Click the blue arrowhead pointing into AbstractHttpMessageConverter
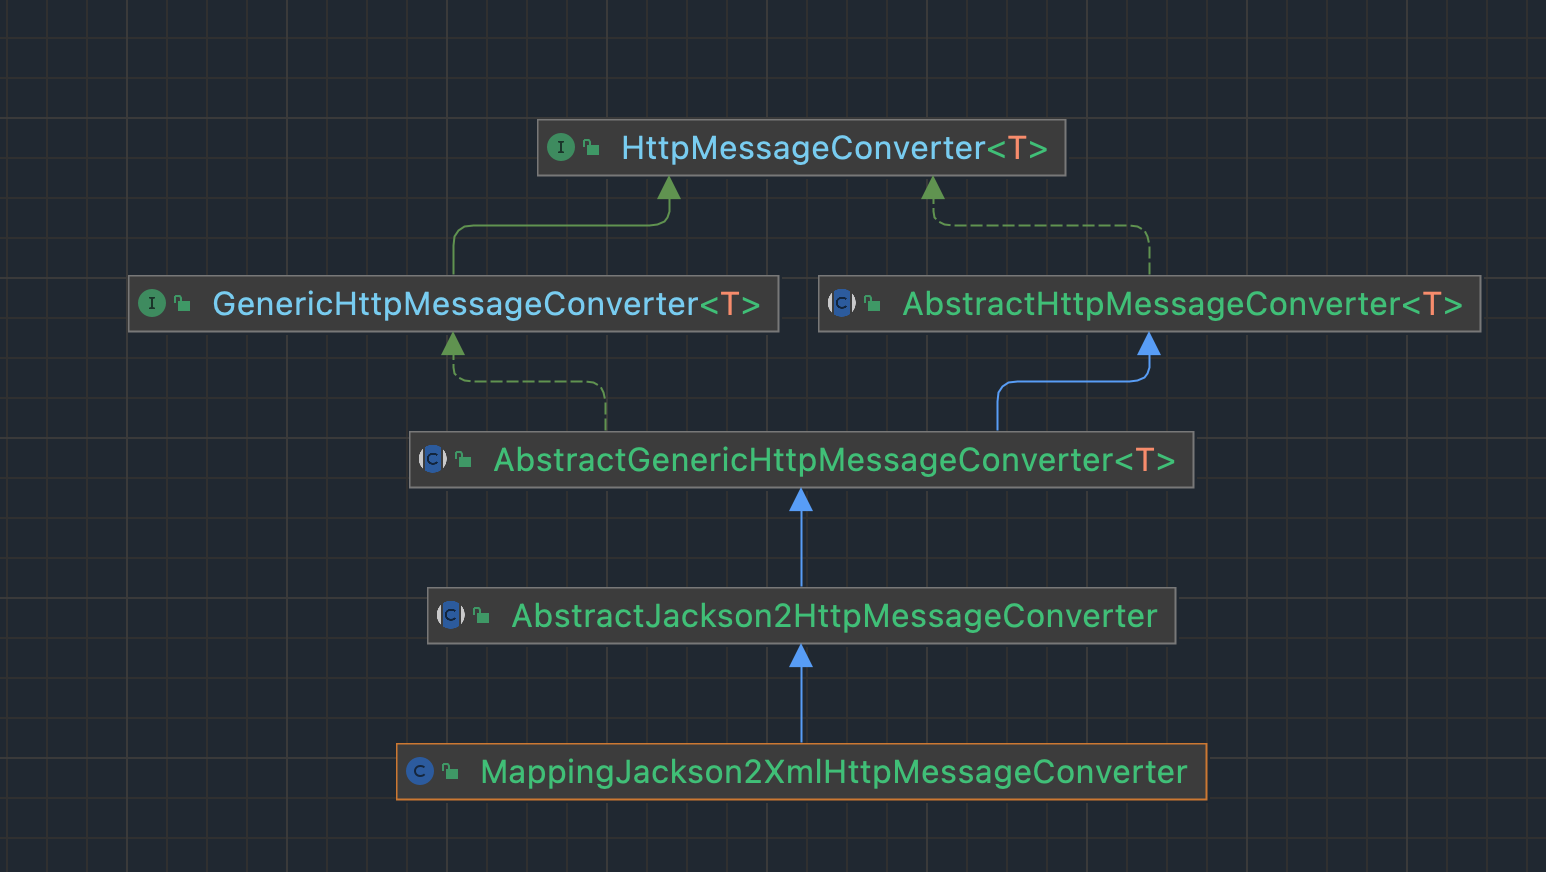 pyautogui.click(x=1149, y=344)
